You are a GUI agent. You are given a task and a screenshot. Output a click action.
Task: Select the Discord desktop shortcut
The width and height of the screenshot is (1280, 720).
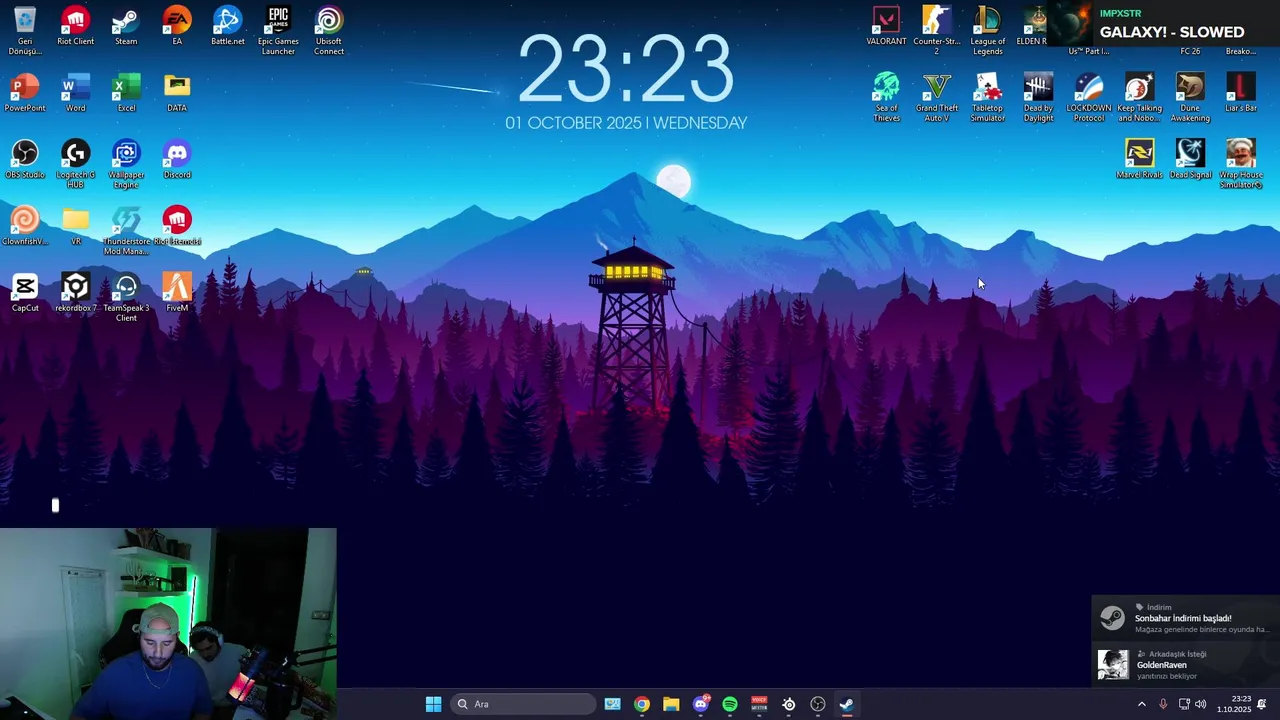pos(177,160)
